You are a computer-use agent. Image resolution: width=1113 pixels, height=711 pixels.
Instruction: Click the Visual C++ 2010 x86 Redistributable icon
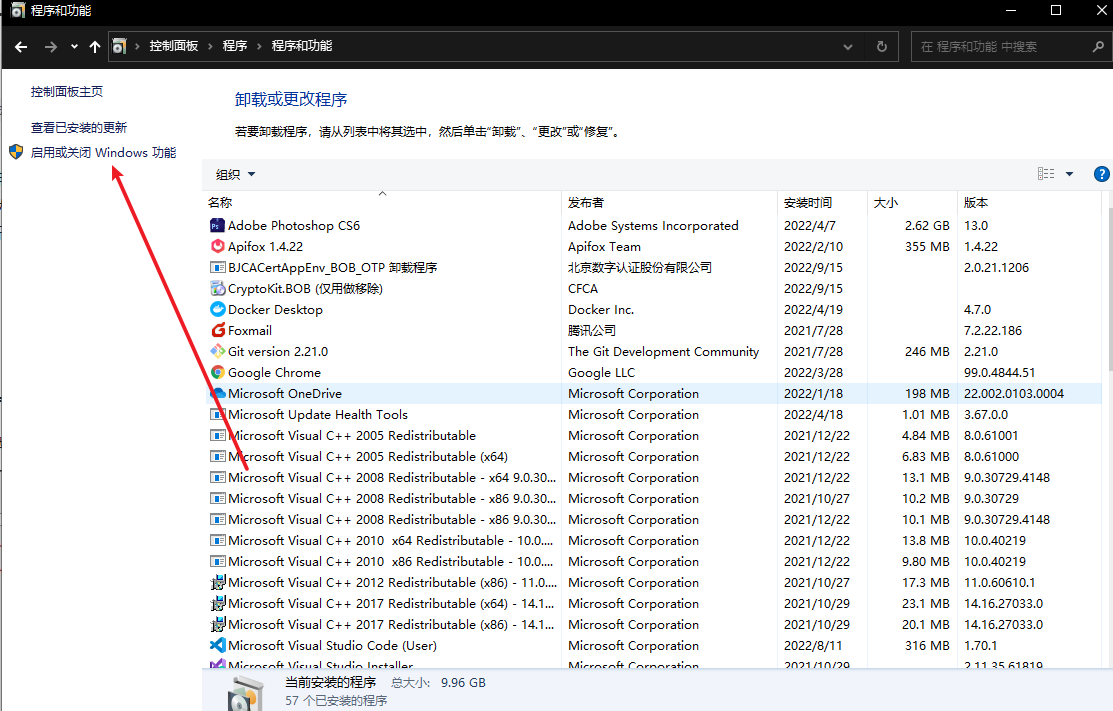tap(217, 561)
